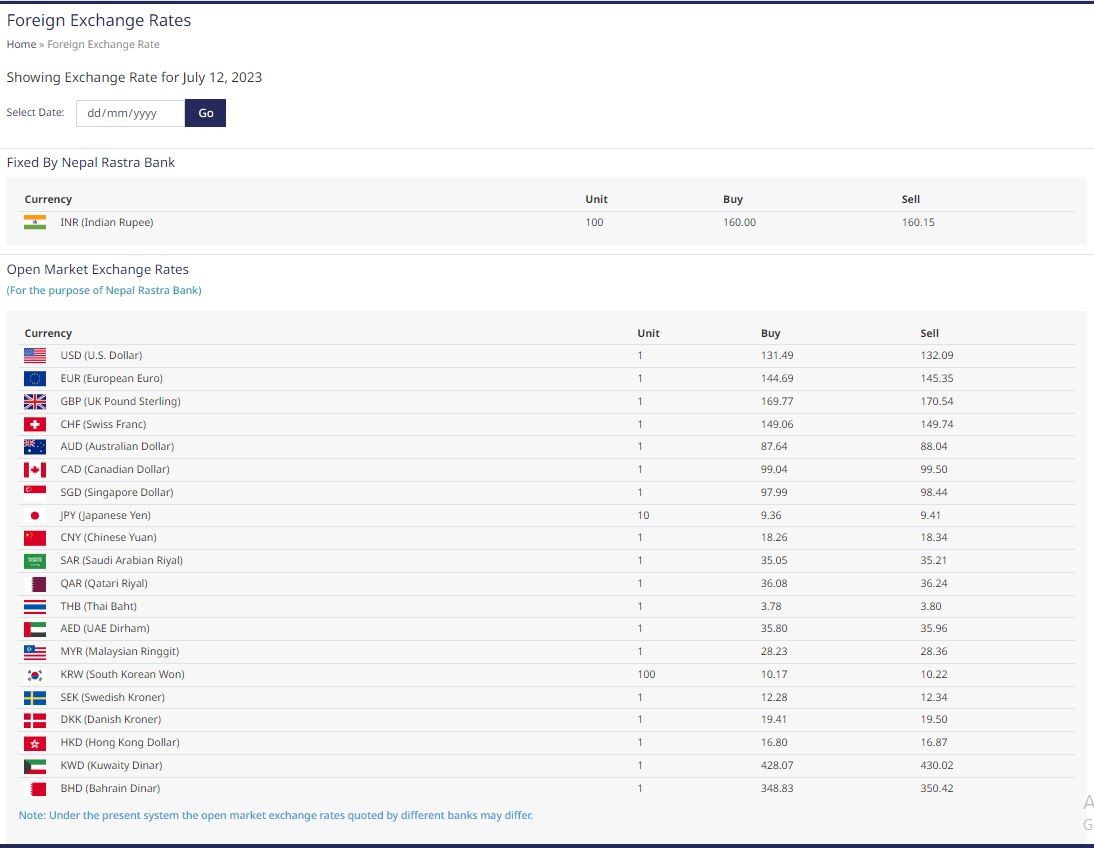Open the Home breadcrumb link
The height and width of the screenshot is (848, 1094).
(21, 44)
